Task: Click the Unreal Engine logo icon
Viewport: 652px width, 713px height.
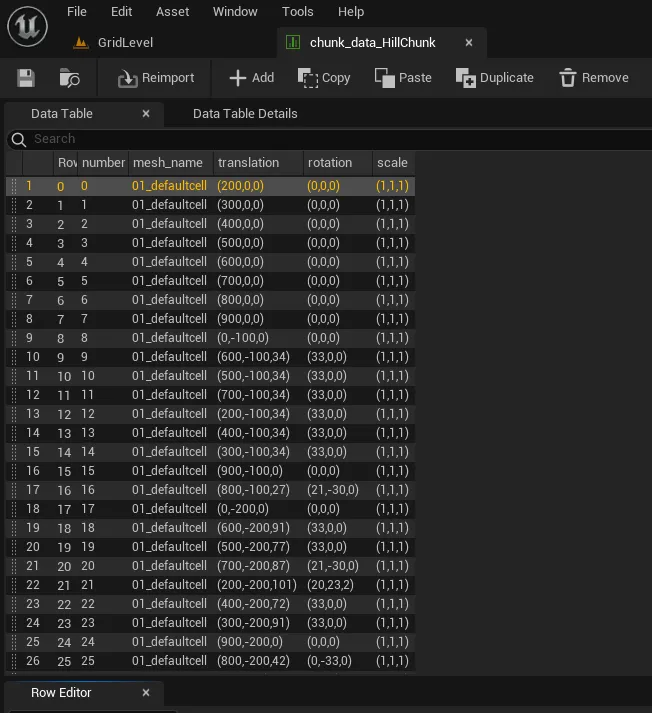Action: (27, 26)
